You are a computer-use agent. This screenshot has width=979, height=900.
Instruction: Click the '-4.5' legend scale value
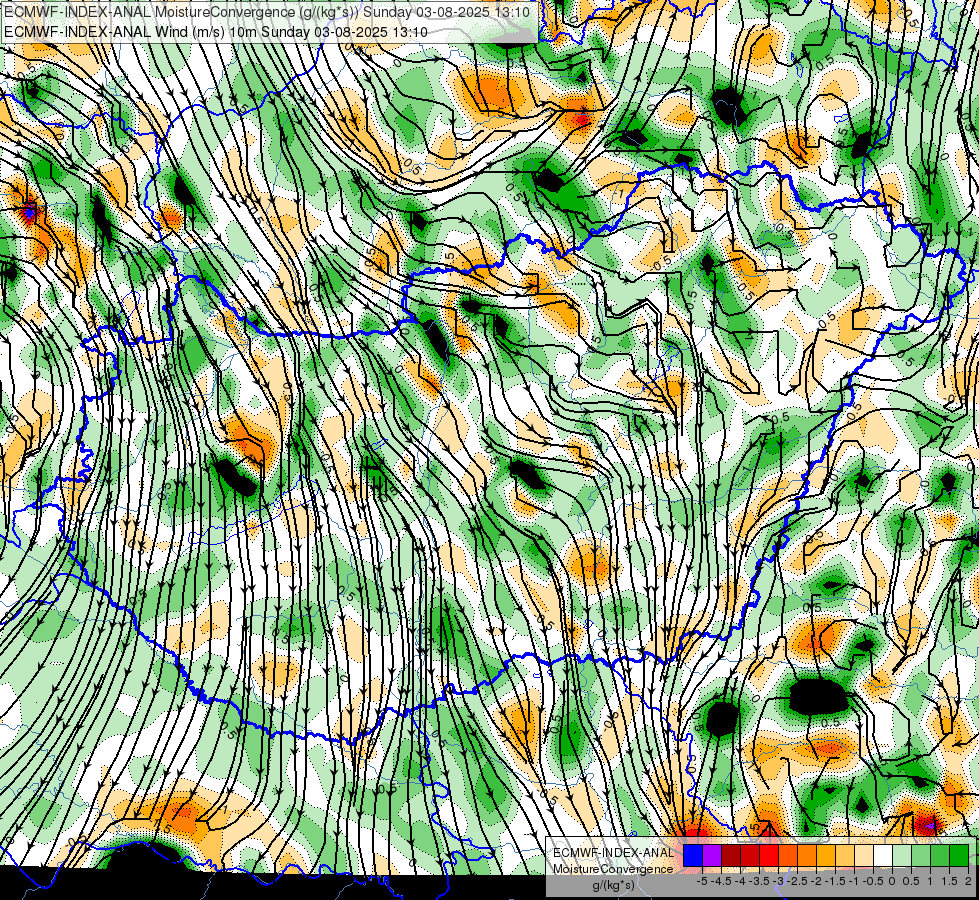(721, 881)
